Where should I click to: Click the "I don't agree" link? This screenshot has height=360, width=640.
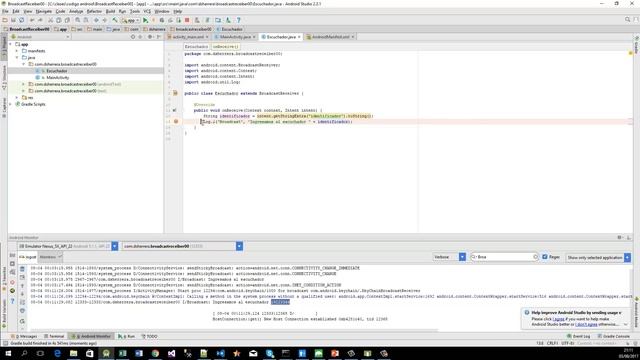click(586, 324)
